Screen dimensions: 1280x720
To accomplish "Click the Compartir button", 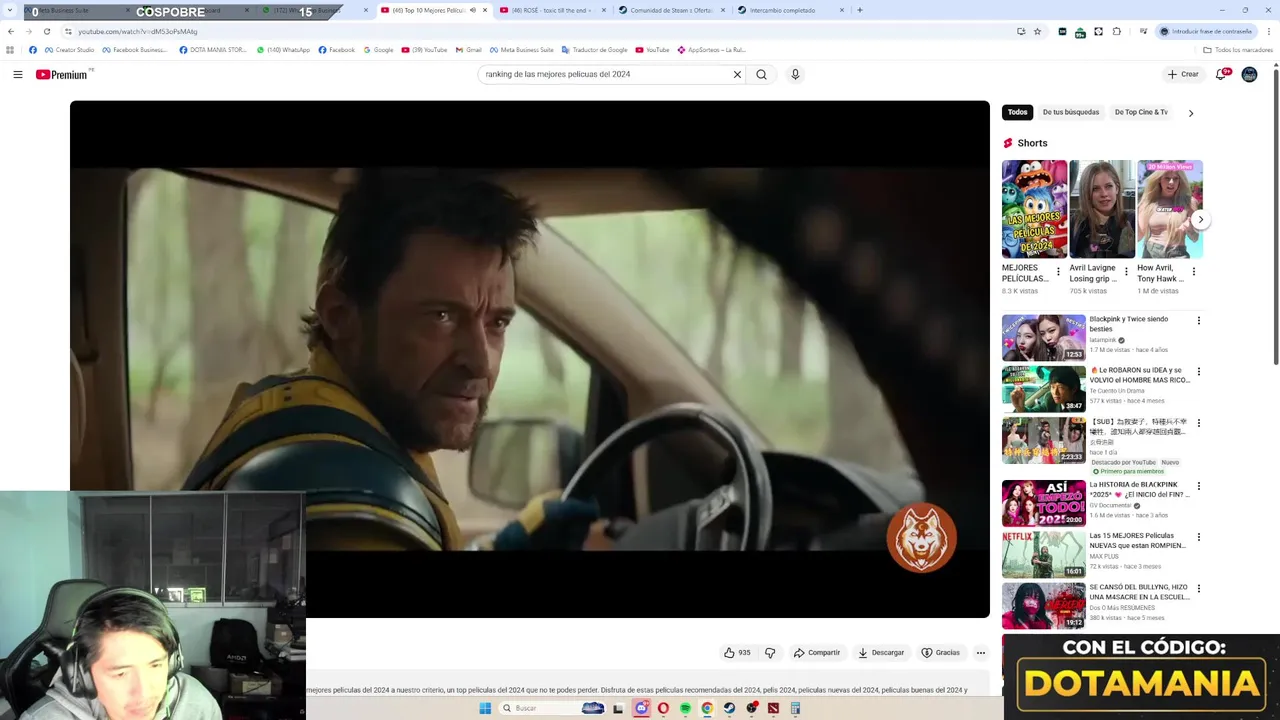I will tap(817, 653).
